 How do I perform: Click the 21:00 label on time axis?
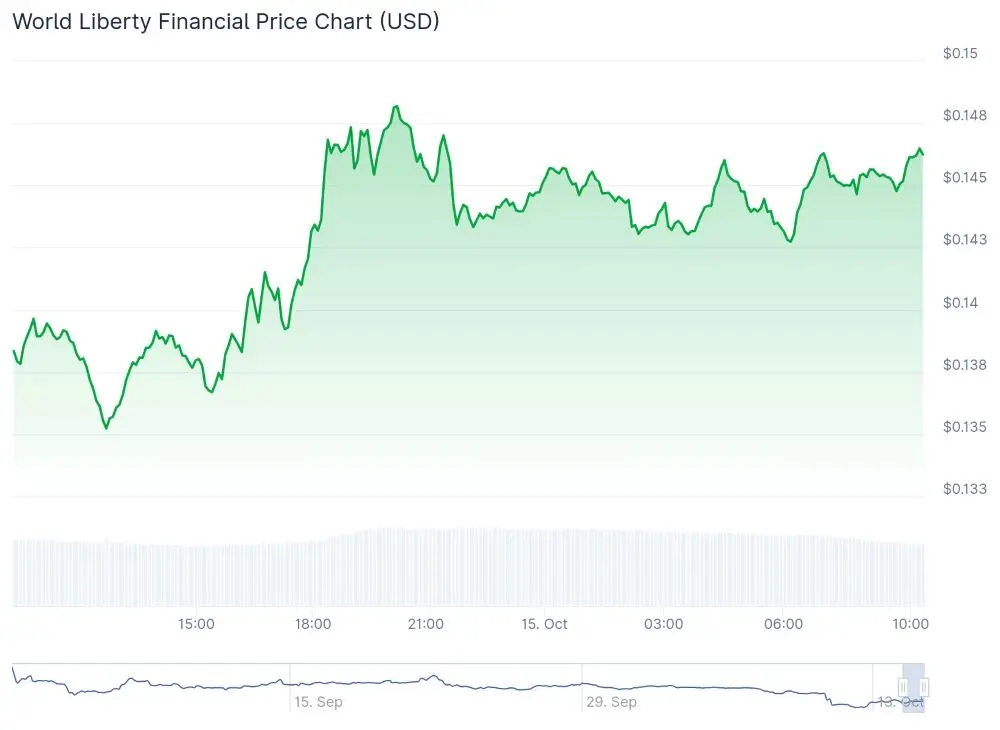click(426, 624)
